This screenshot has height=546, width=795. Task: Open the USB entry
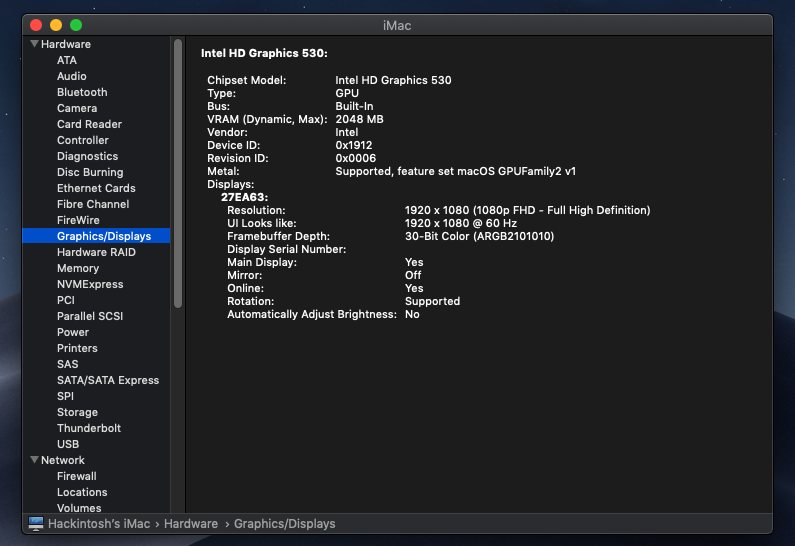68,444
